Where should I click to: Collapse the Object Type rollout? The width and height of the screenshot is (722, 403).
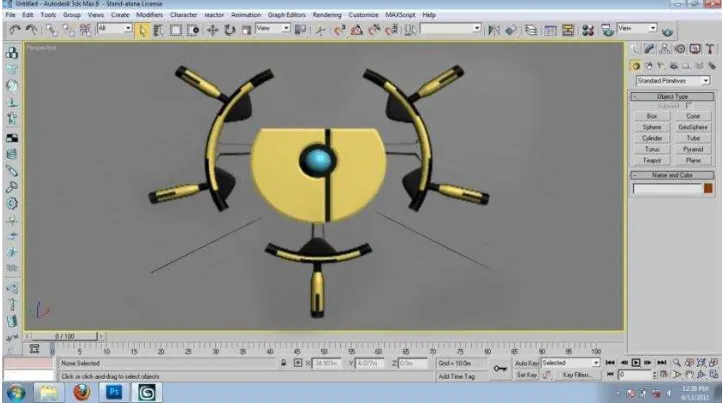coord(672,97)
